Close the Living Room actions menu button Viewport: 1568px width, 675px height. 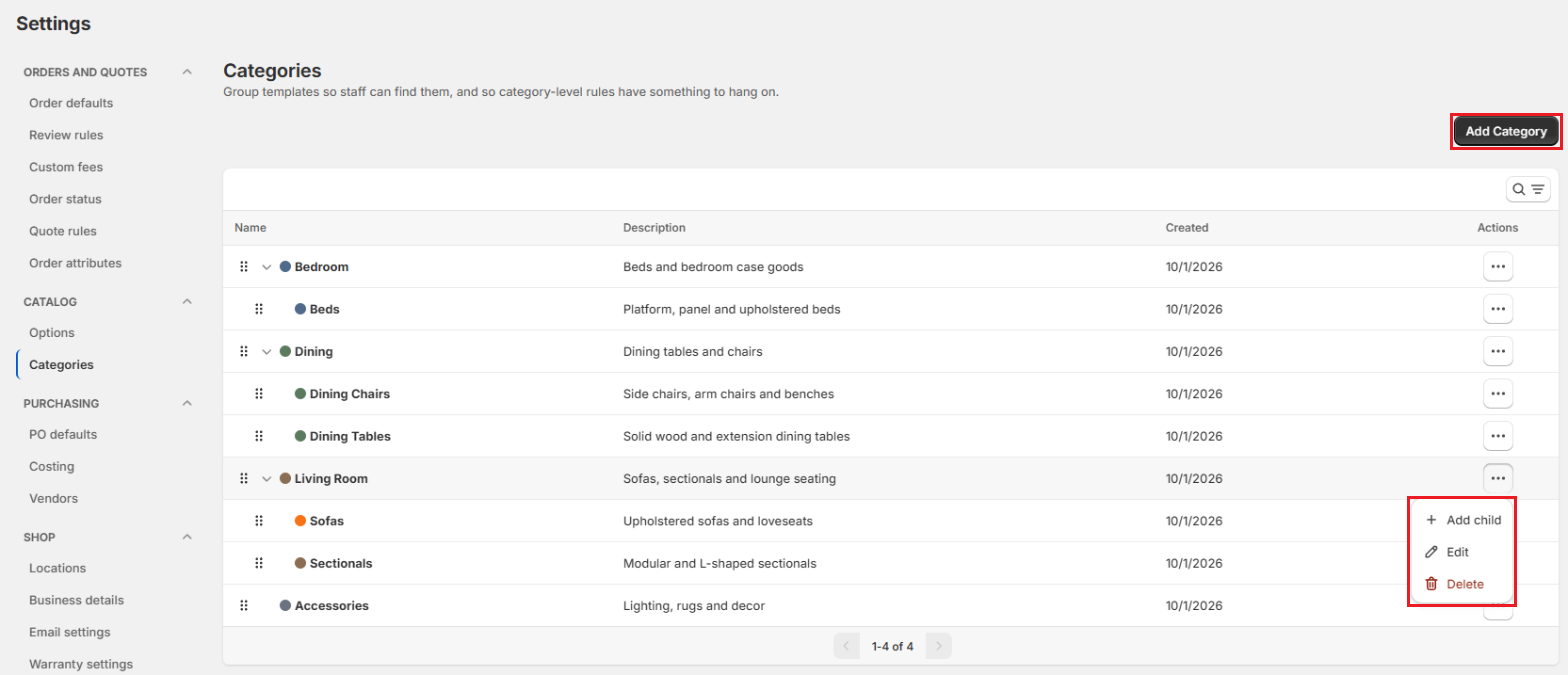click(1498, 479)
